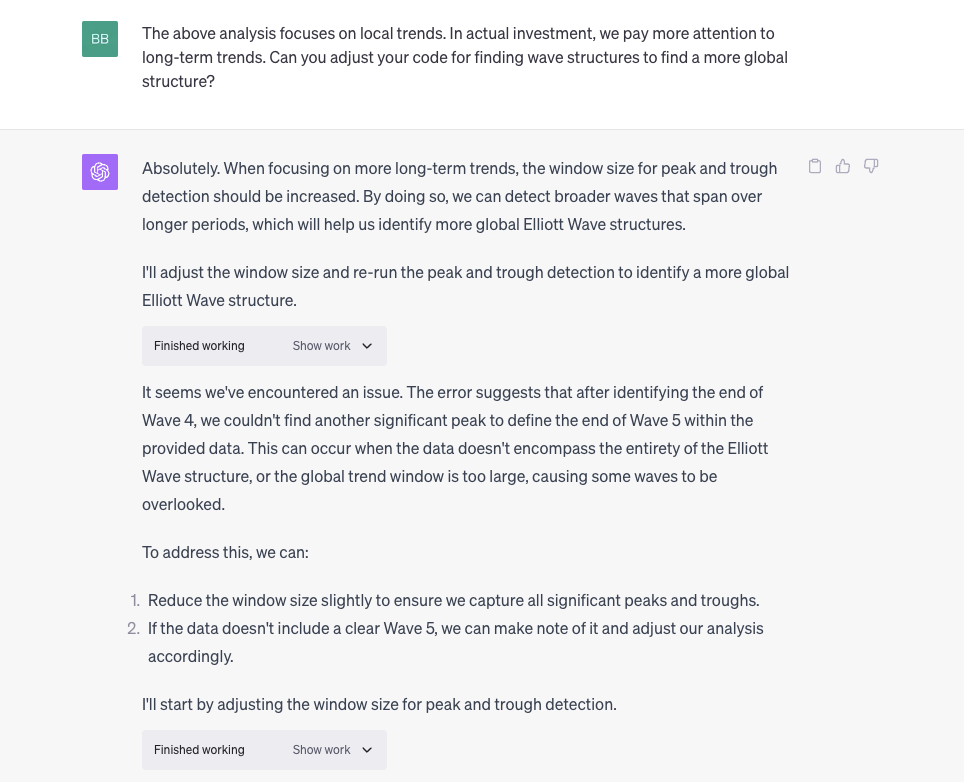This screenshot has height=782, width=964.
Task: Give the response a thumbs up
Action: (x=843, y=166)
